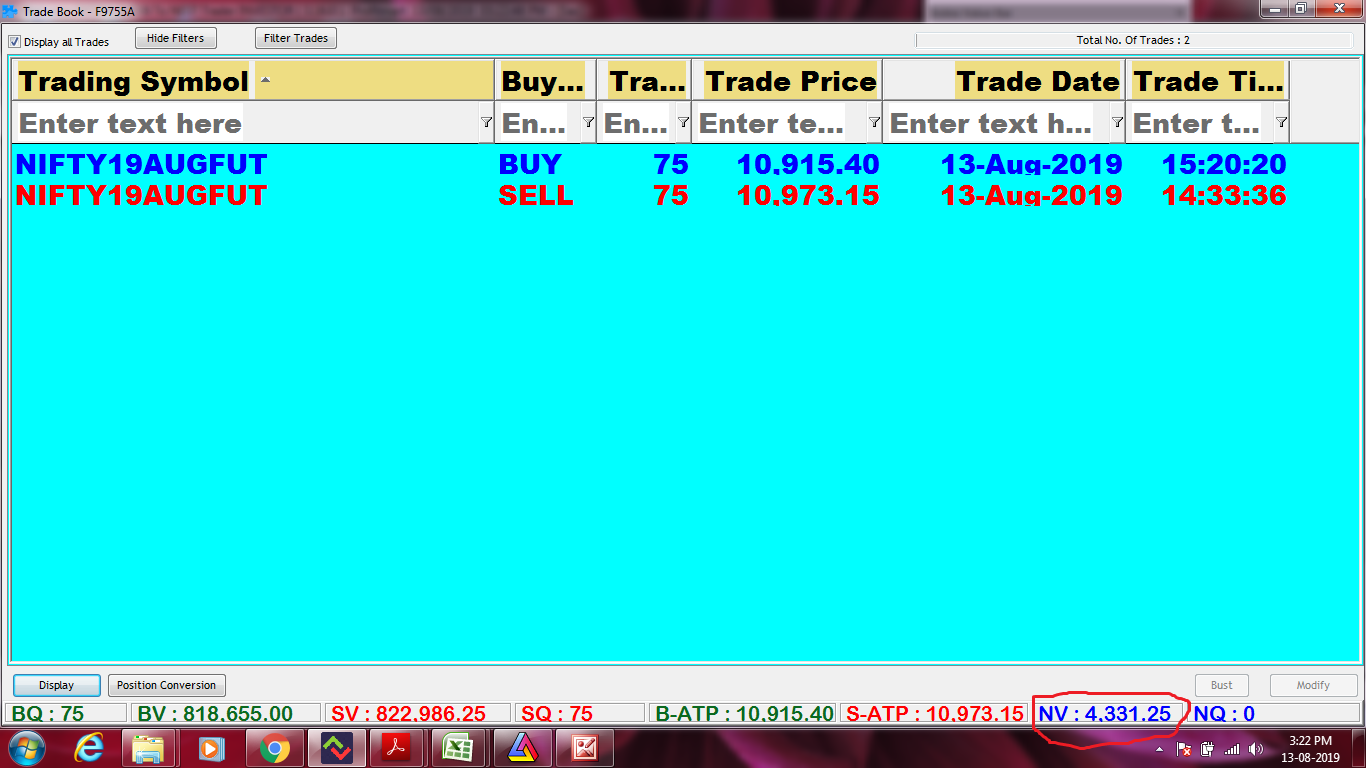Click the BV : 818,655.00 status entry

(x=226, y=713)
